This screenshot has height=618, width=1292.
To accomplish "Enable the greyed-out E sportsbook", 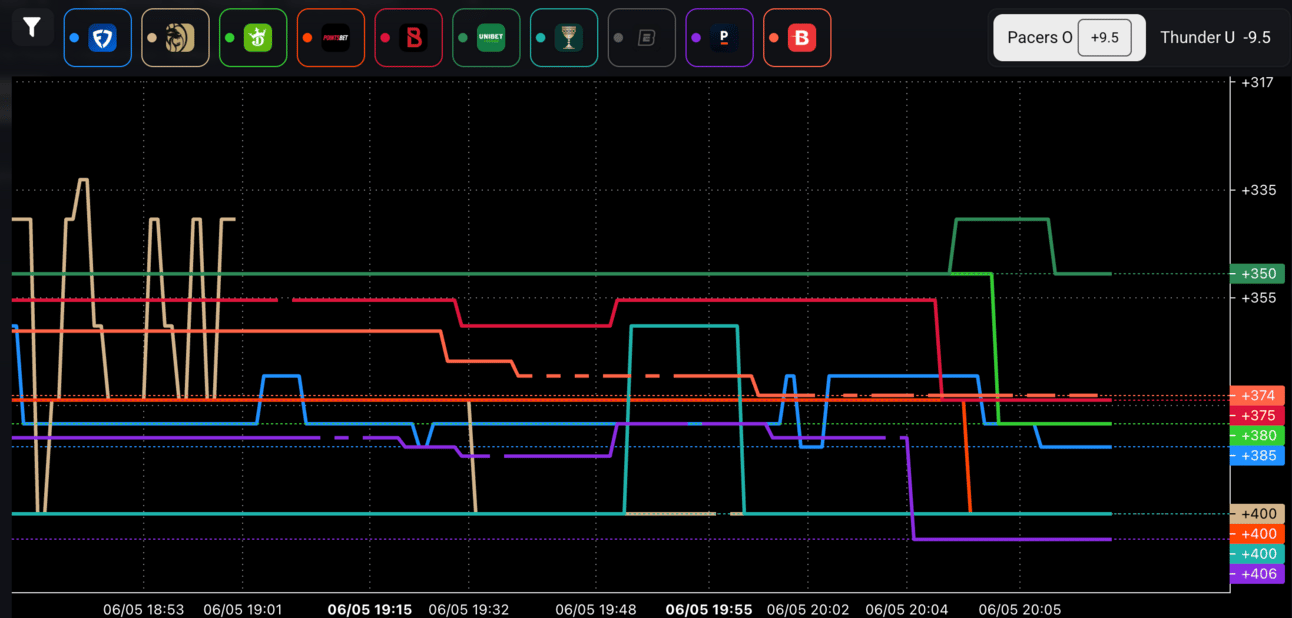I will (x=642, y=38).
